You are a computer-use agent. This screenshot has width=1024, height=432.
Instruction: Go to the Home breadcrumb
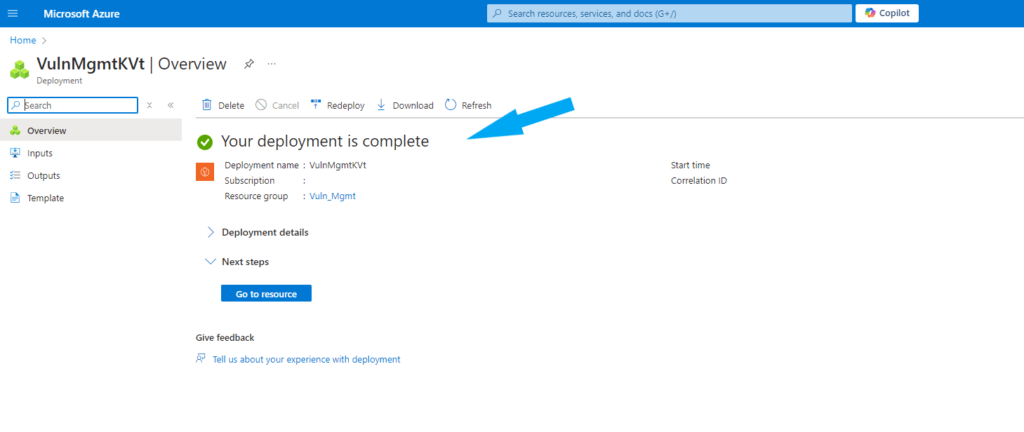(x=23, y=40)
